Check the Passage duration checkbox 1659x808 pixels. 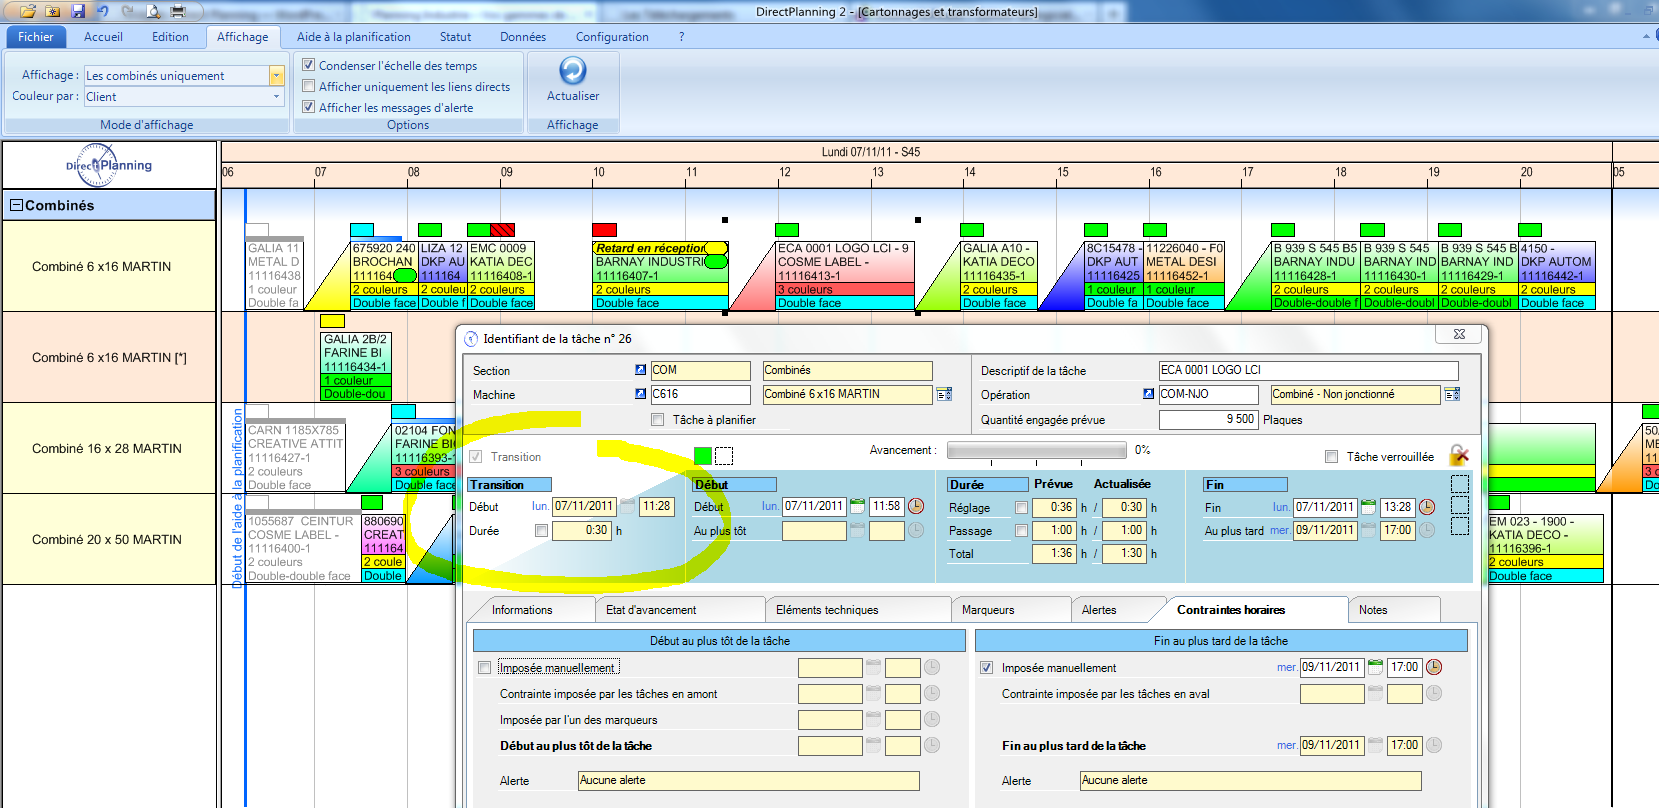coord(1021,531)
